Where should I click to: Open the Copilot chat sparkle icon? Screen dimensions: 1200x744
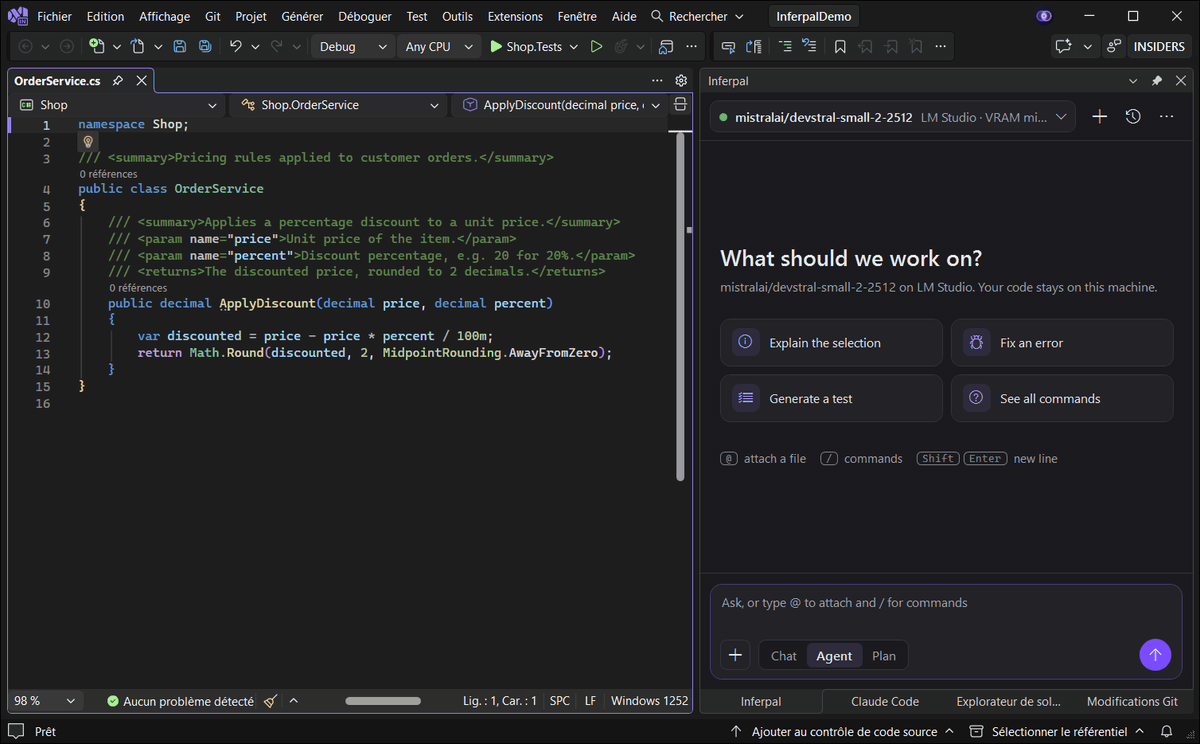(1062, 46)
